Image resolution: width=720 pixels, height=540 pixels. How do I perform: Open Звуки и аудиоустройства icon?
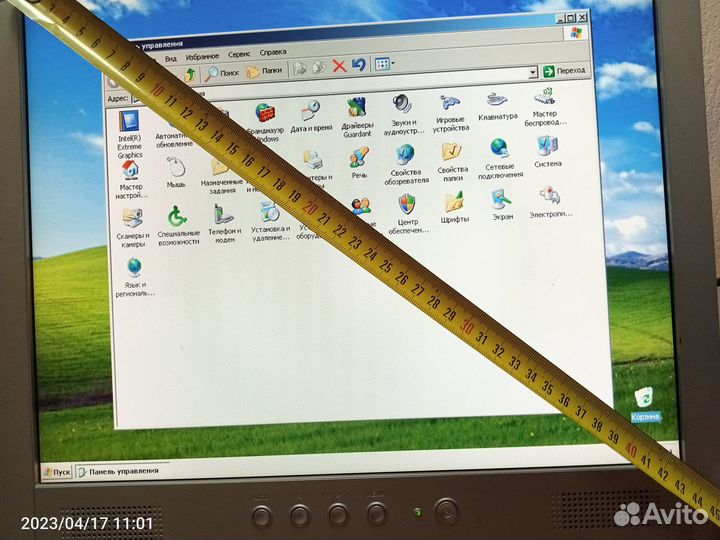coord(404,115)
